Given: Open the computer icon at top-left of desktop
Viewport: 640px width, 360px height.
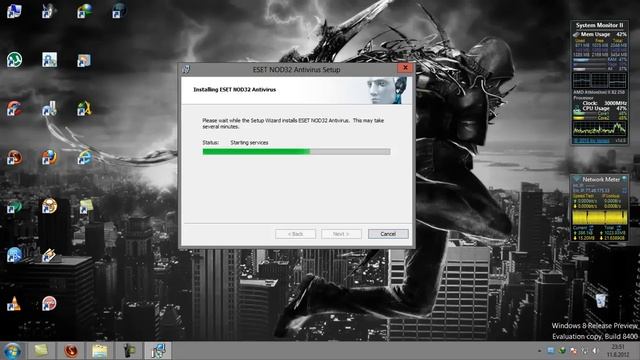Looking at the screenshot, I should click(x=14, y=11).
